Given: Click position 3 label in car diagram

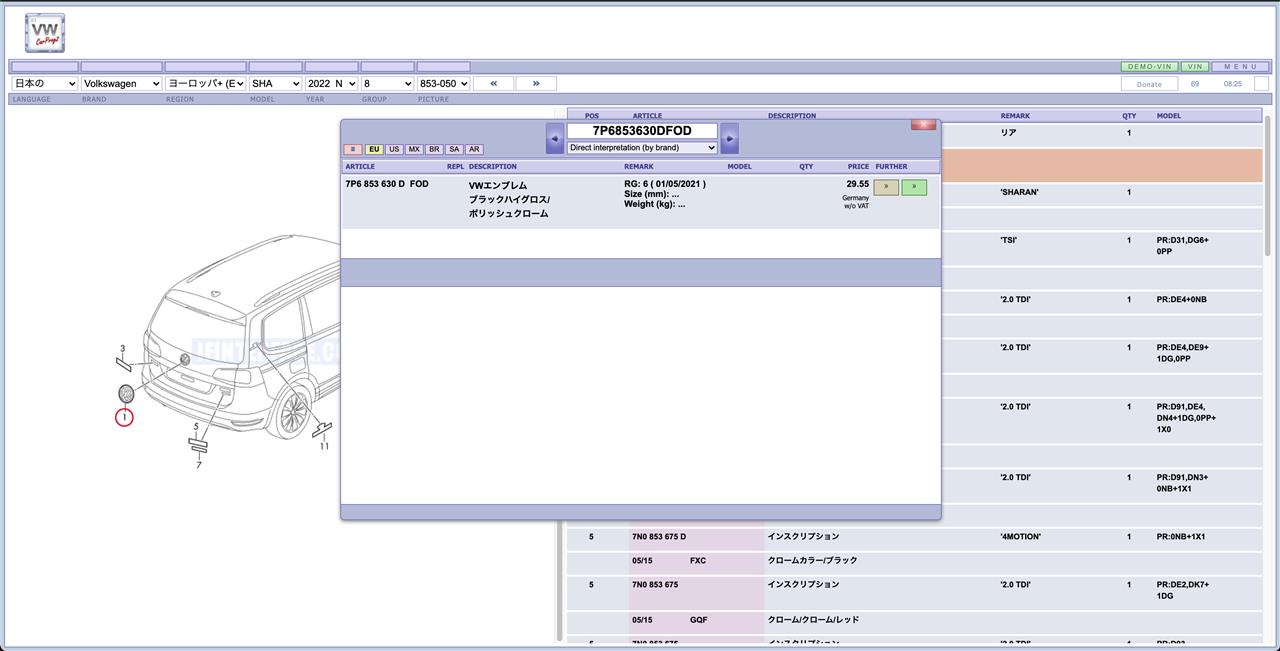Looking at the screenshot, I should [x=123, y=349].
